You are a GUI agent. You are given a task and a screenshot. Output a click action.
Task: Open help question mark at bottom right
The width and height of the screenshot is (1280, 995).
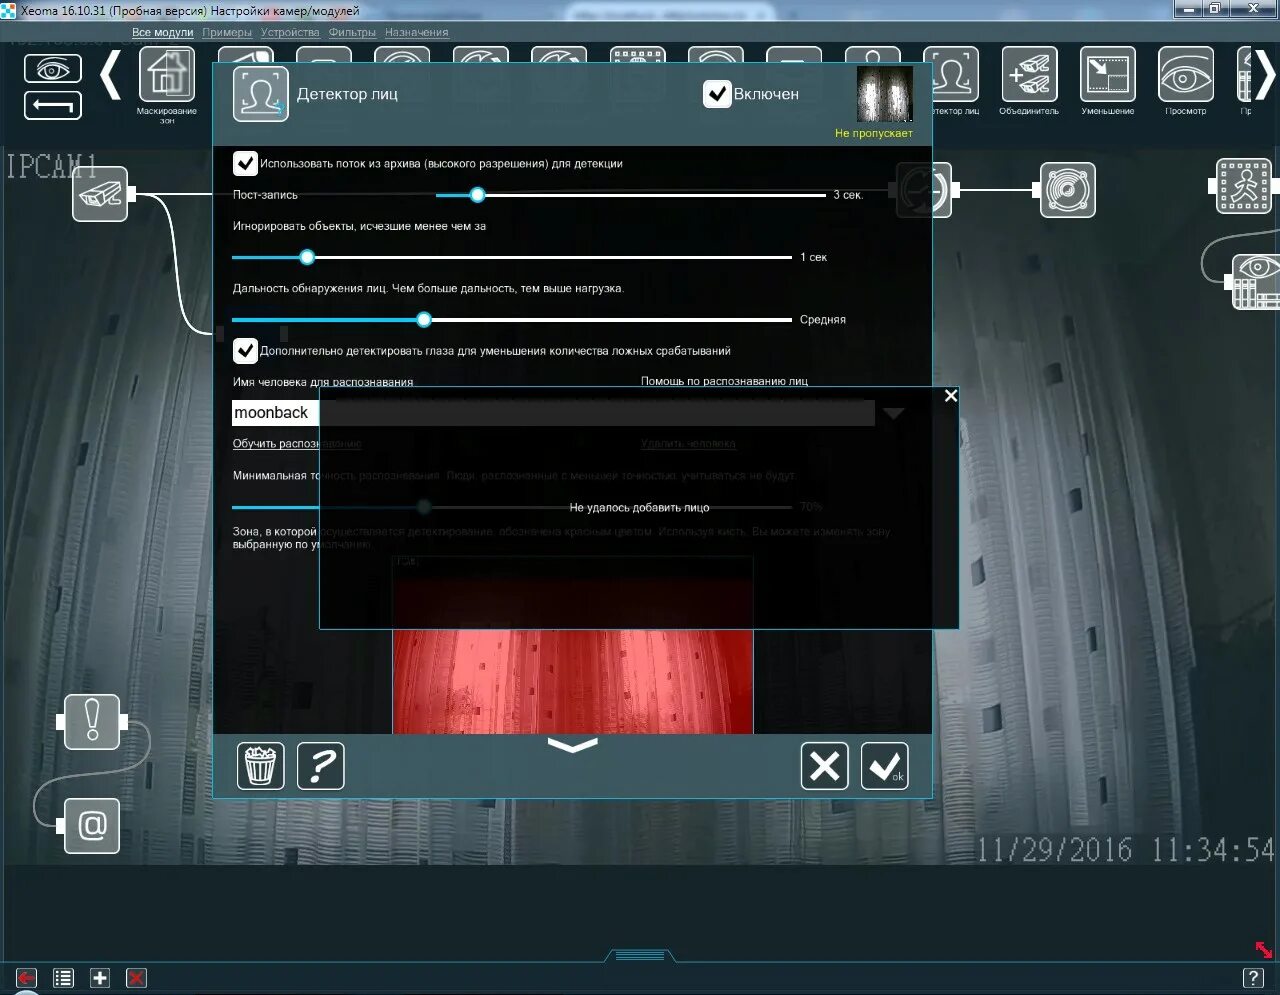pyautogui.click(x=1253, y=978)
